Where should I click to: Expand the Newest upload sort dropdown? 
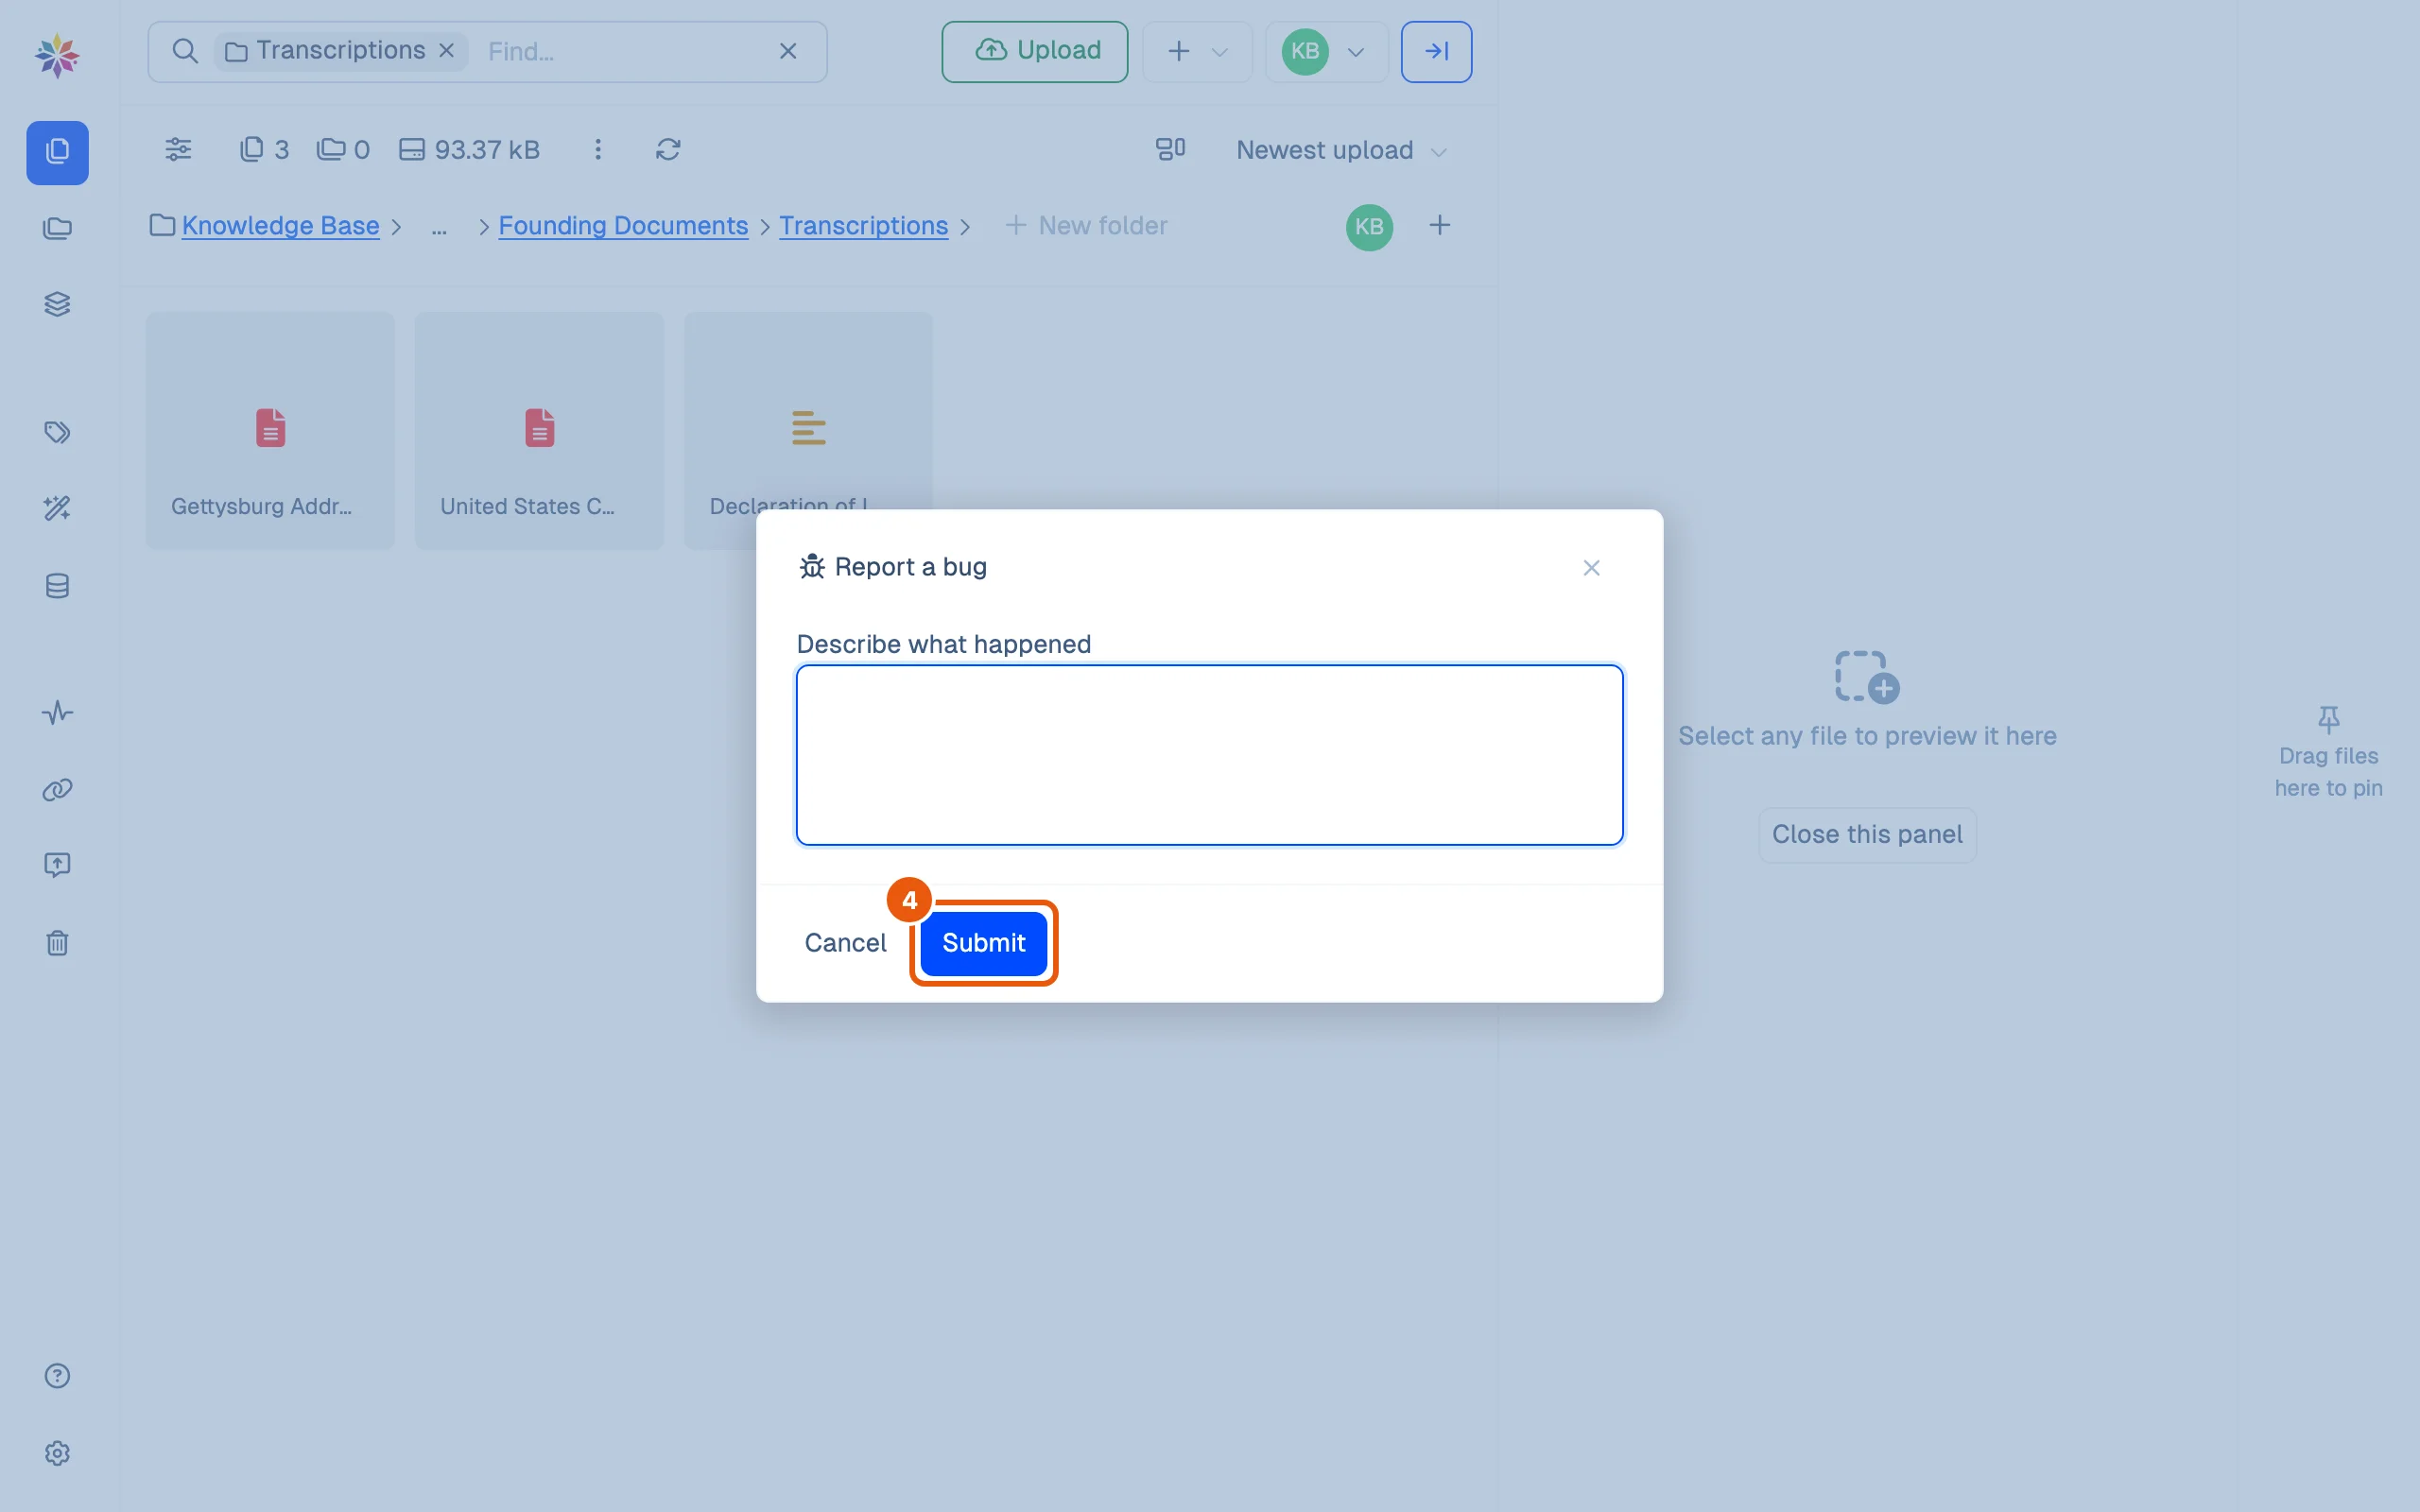(1341, 150)
